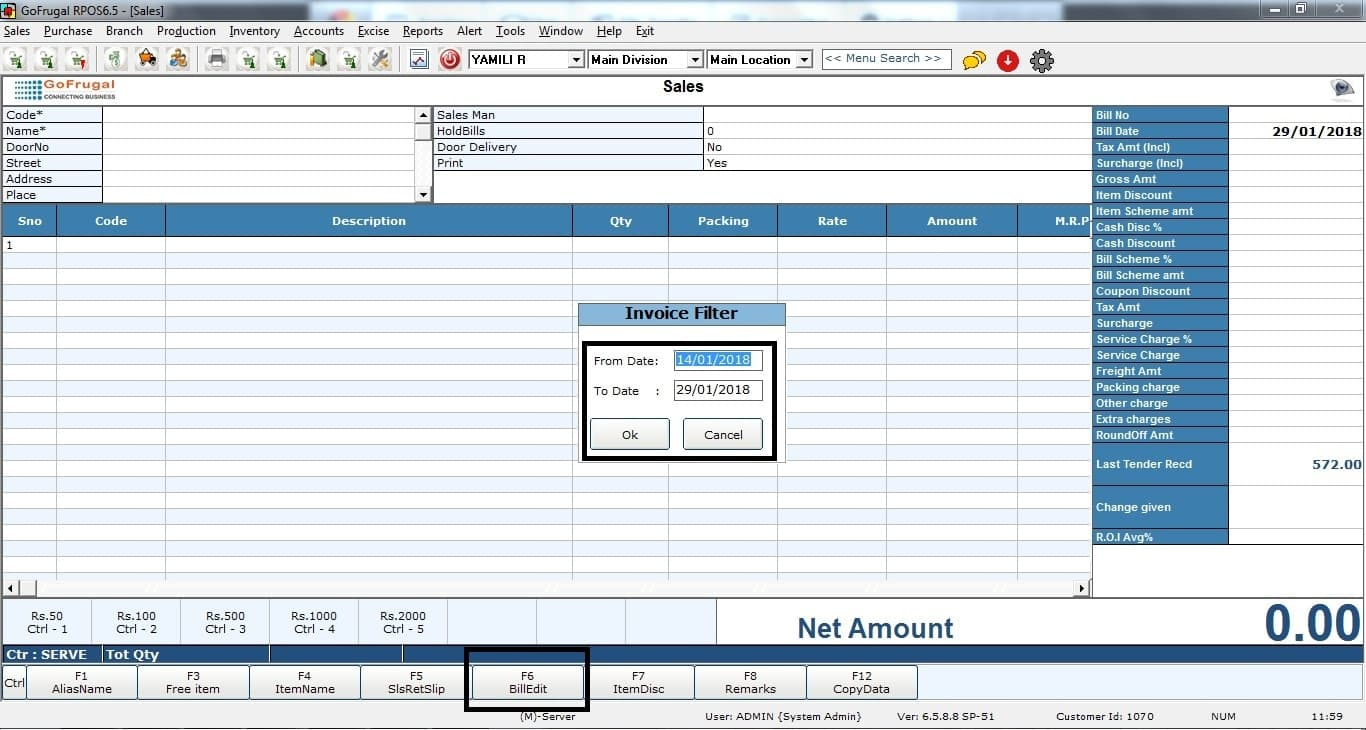Screen dimensions: 1366x730
Task: Click the Menu Search box
Action: (x=886, y=59)
